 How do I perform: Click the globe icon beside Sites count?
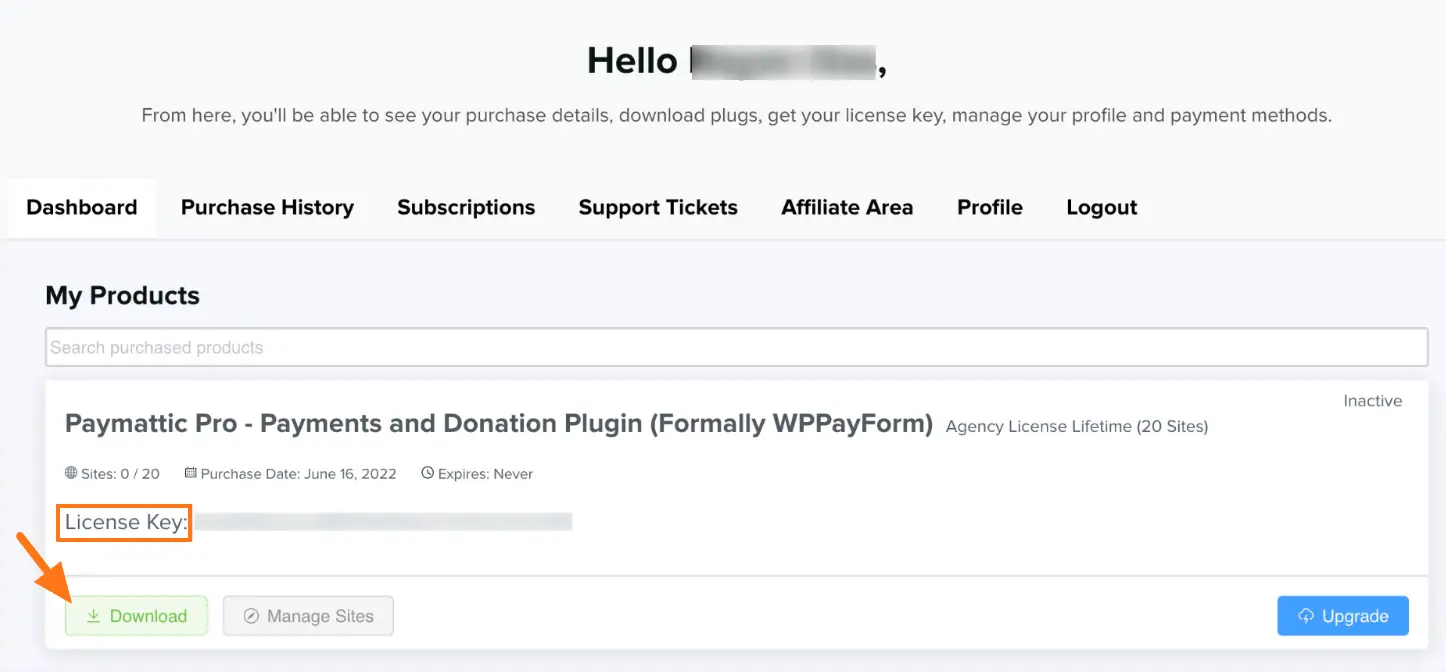click(71, 473)
